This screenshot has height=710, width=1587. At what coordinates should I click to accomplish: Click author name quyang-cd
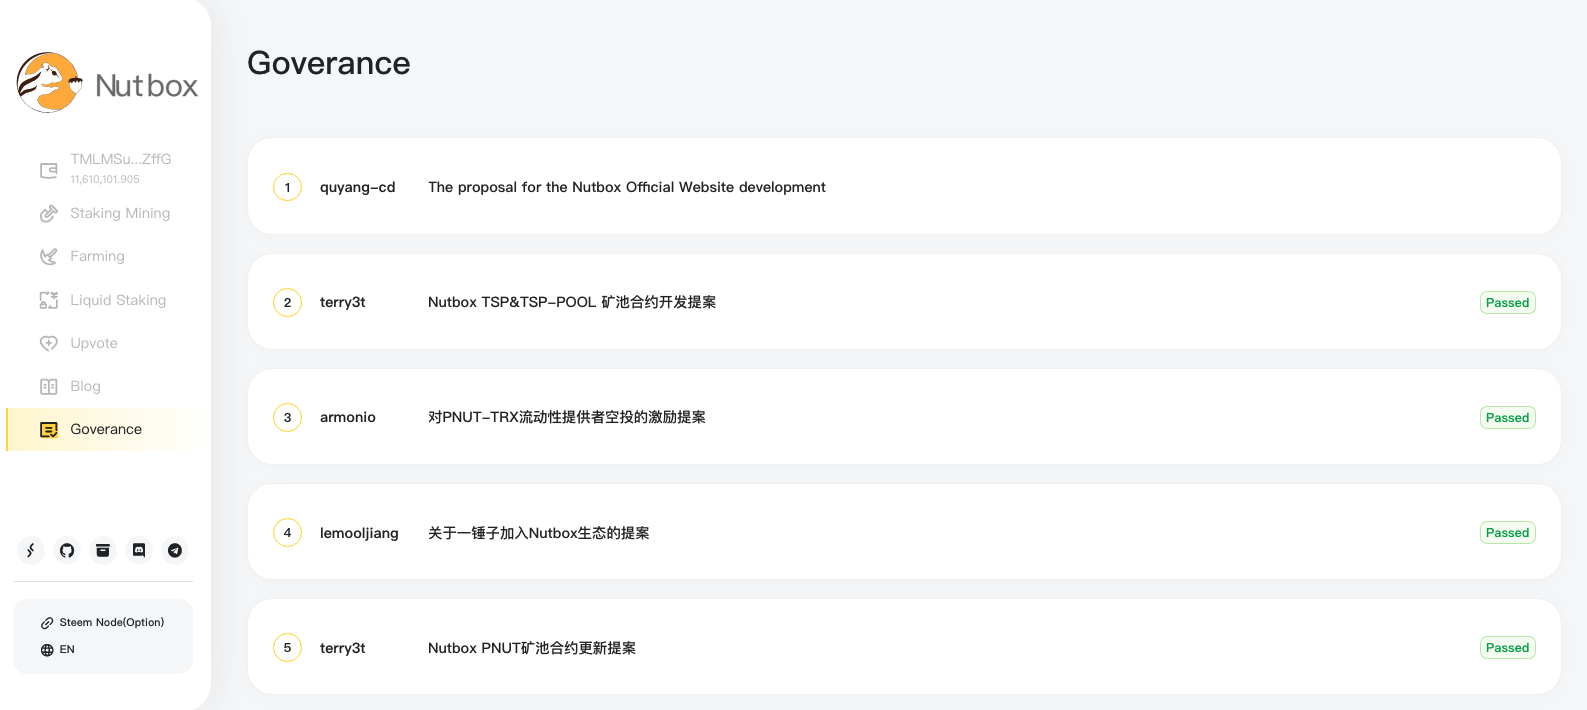[358, 187]
